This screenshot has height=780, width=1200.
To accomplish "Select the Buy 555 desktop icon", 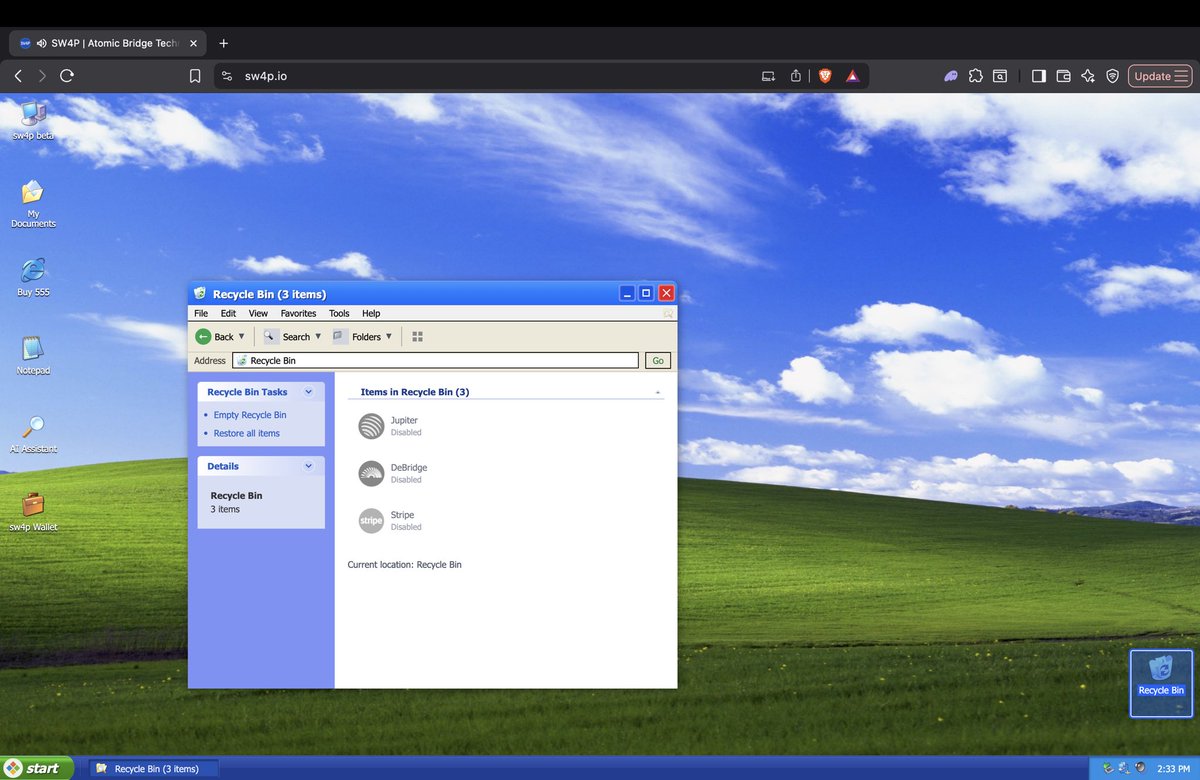I will [33, 277].
